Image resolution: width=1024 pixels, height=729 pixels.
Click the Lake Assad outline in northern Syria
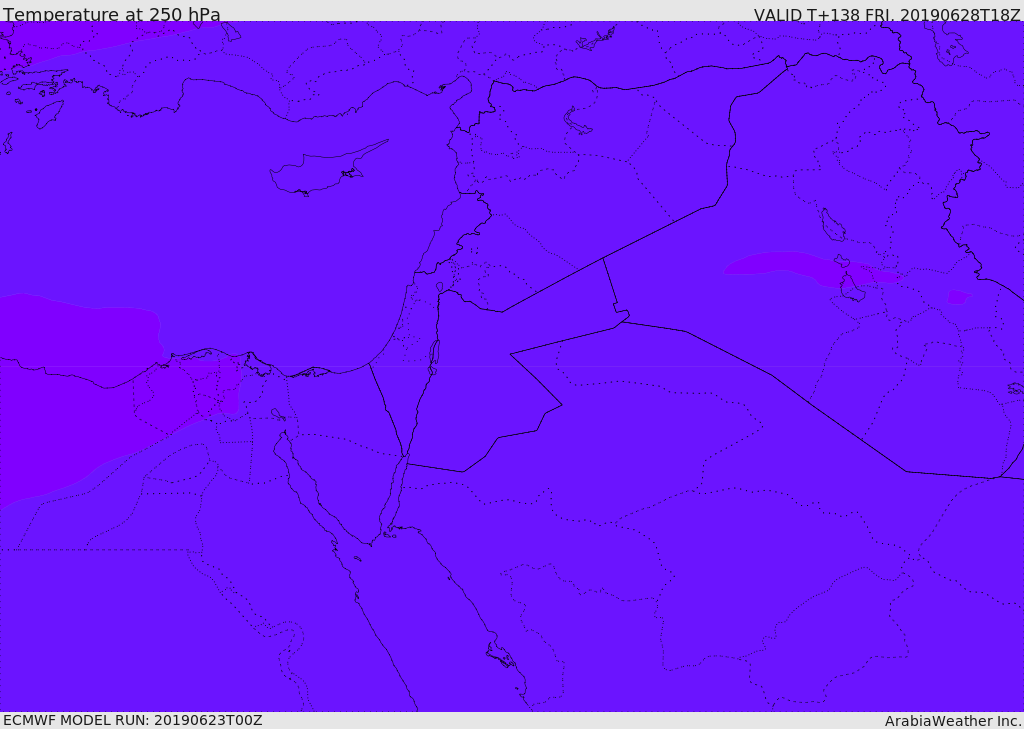point(577,122)
